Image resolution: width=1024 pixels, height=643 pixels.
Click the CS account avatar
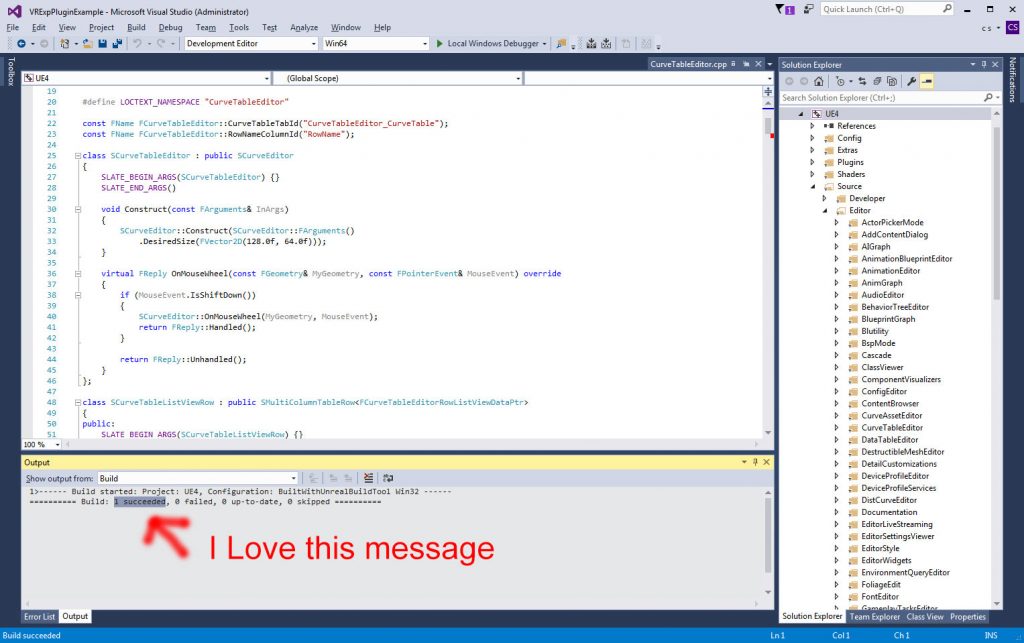click(x=1012, y=27)
